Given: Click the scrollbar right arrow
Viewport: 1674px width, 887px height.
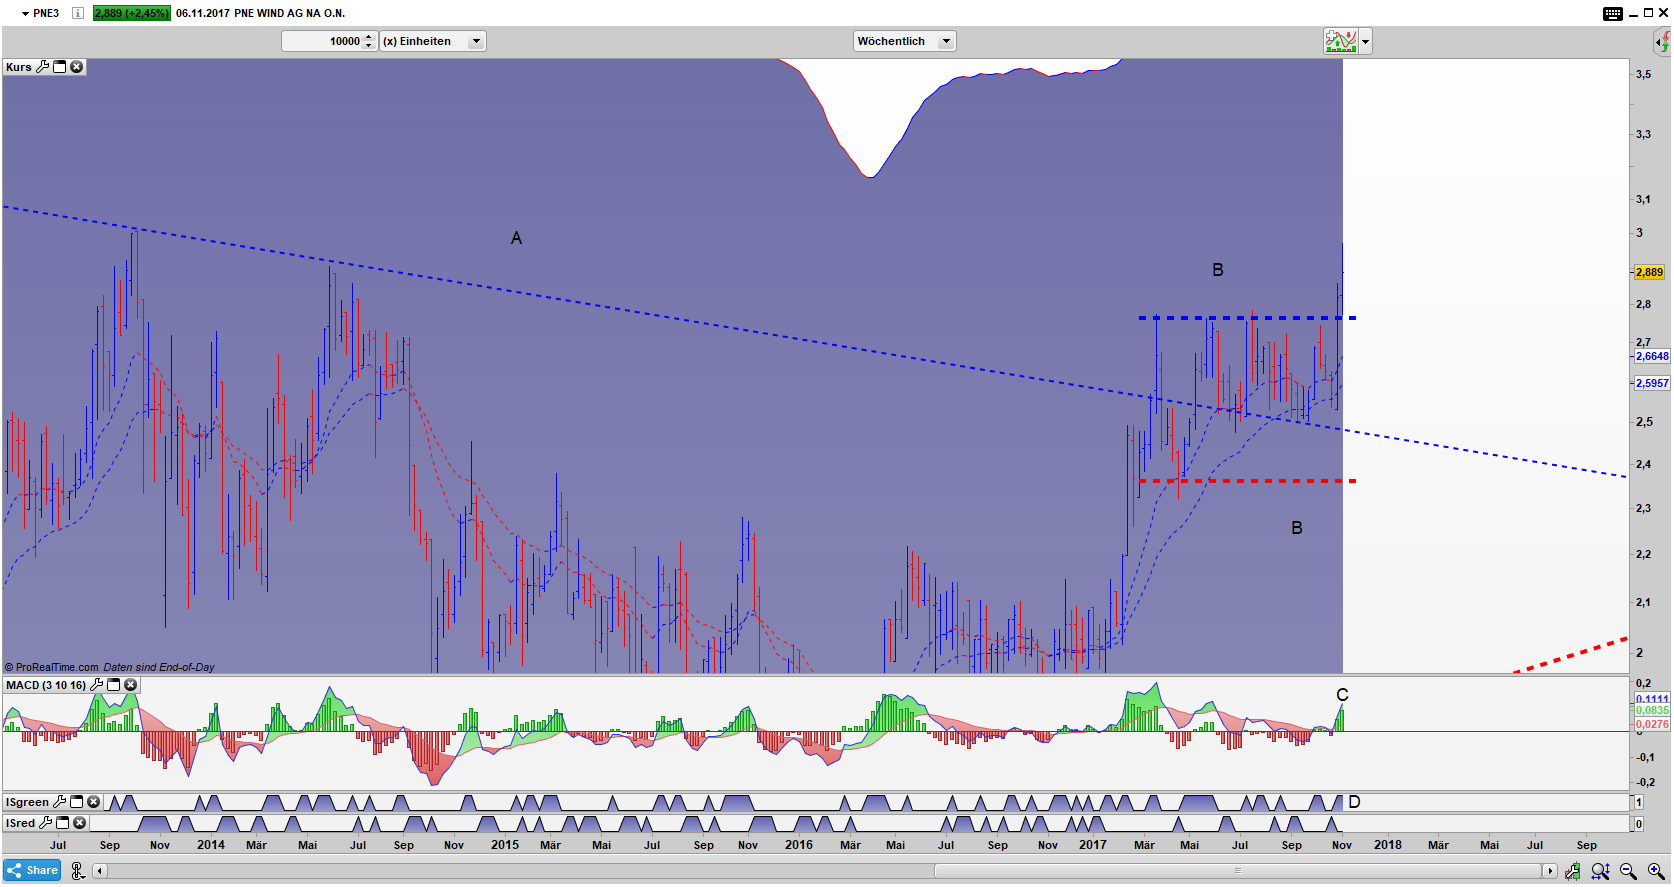Looking at the screenshot, I should [x=1549, y=871].
